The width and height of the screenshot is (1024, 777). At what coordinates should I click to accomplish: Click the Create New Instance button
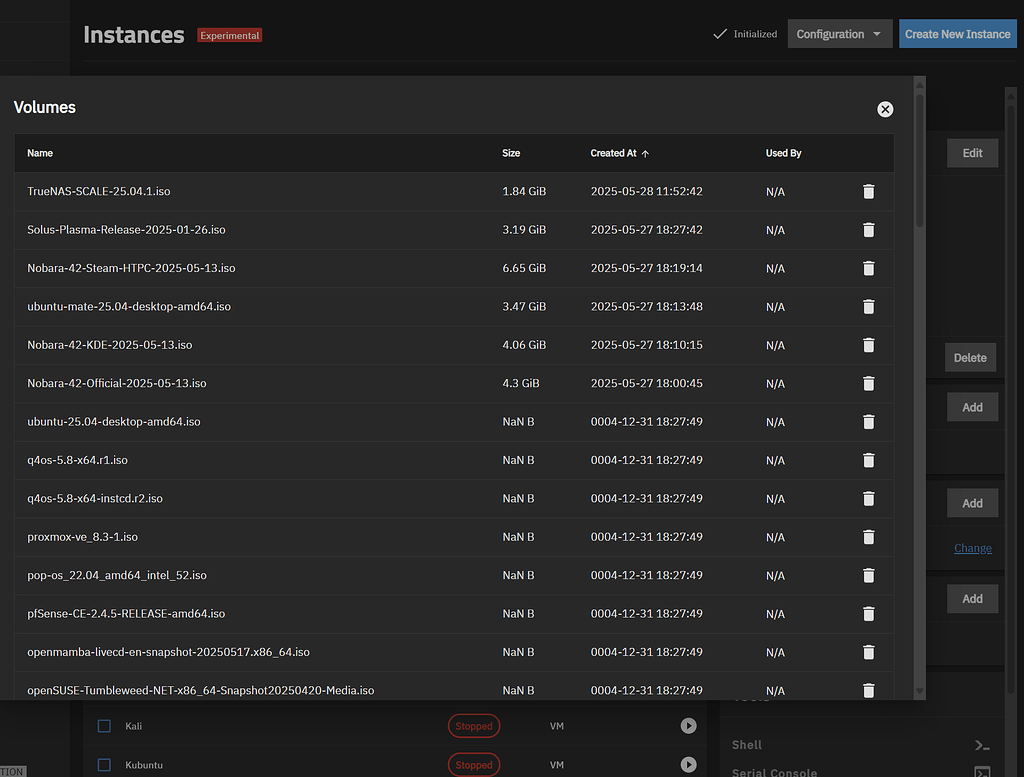point(957,33)
